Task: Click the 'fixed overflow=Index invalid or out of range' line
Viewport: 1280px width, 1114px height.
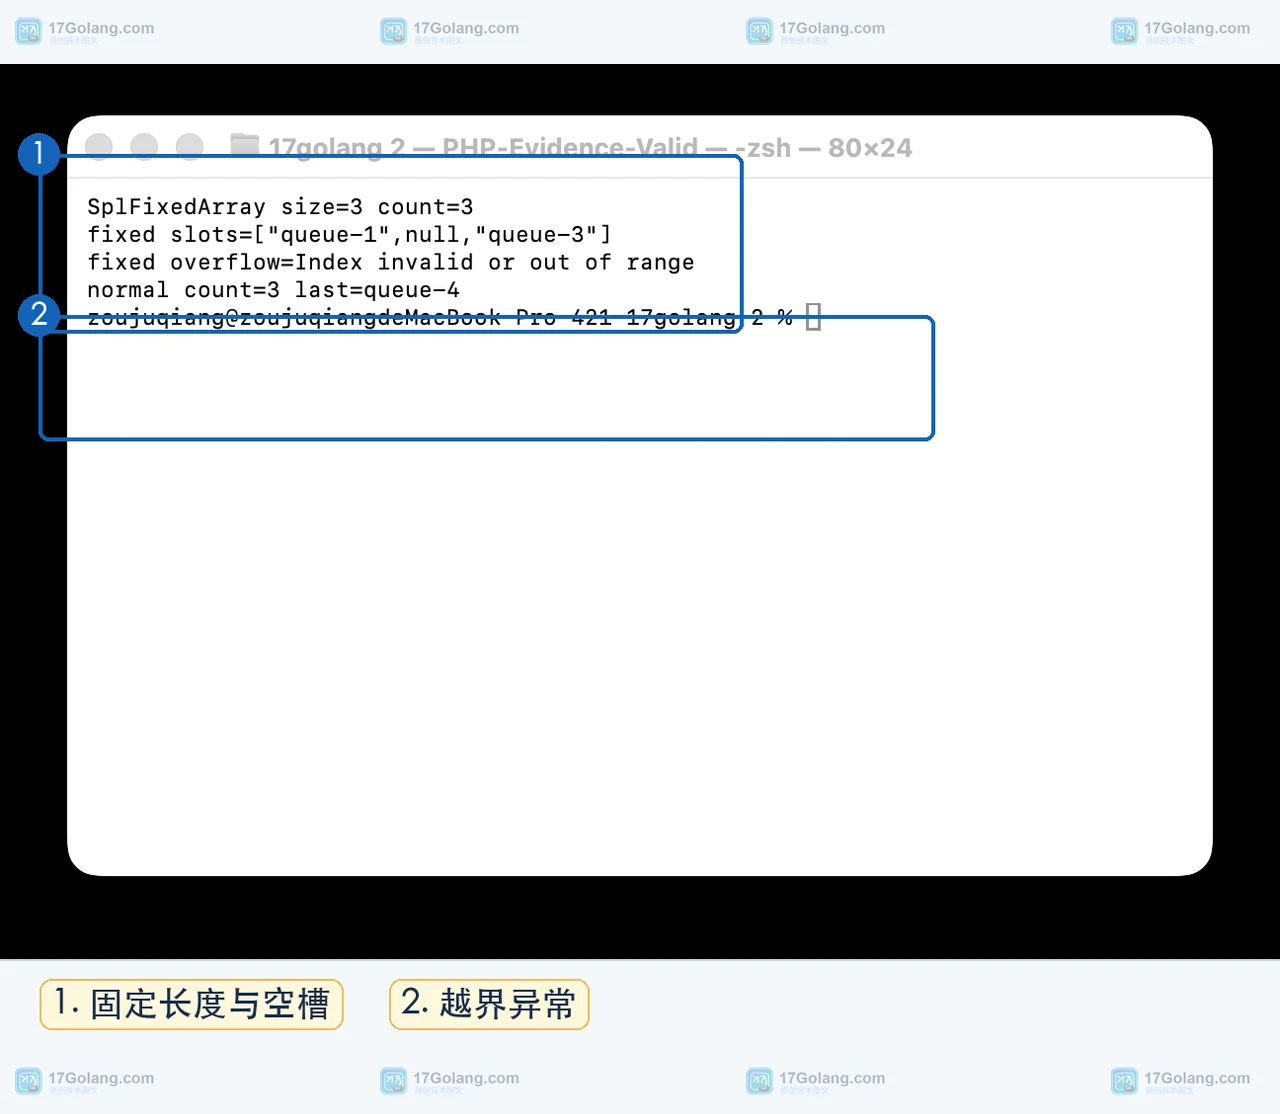Action: click(390, 263)
